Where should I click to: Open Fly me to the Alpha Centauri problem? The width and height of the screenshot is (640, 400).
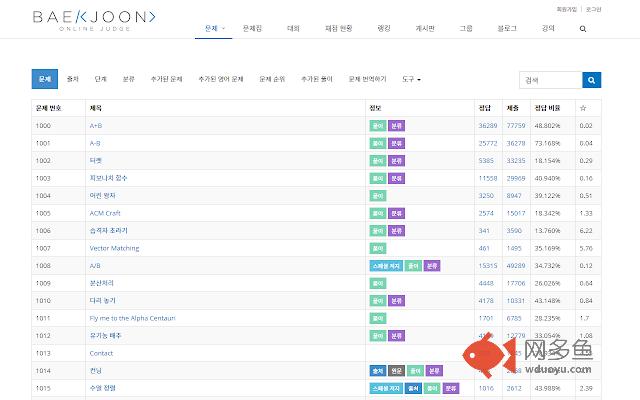click(132, 318)
